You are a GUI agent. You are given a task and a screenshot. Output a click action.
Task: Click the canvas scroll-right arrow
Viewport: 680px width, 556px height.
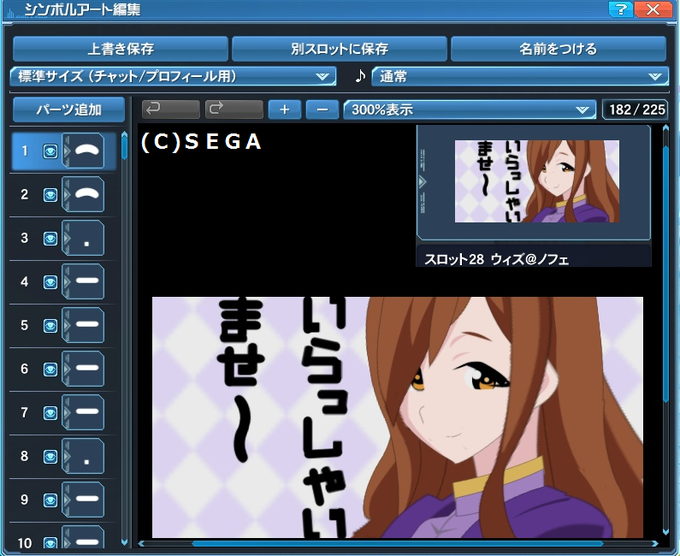pyautogui.click(x=654, y=543)
